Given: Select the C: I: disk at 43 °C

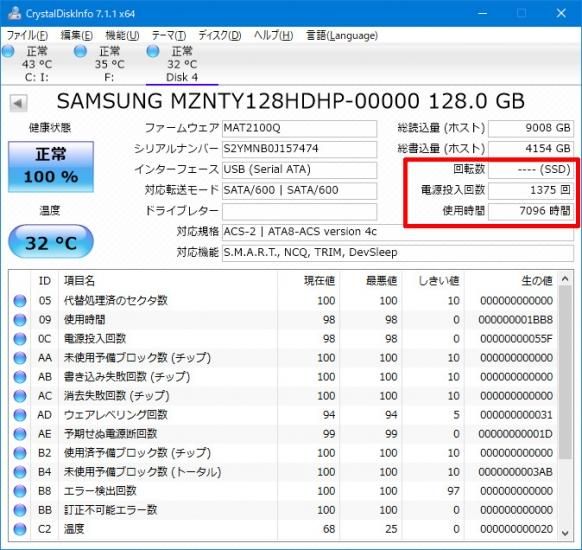Looking at the screenshot, I should 36,64.
